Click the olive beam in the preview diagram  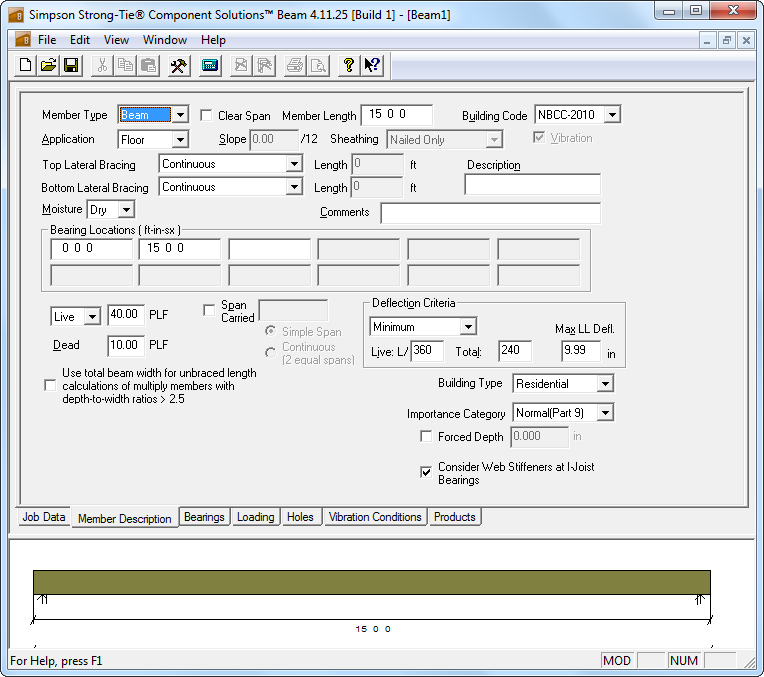pyautogui.click(x=372, y=582)
